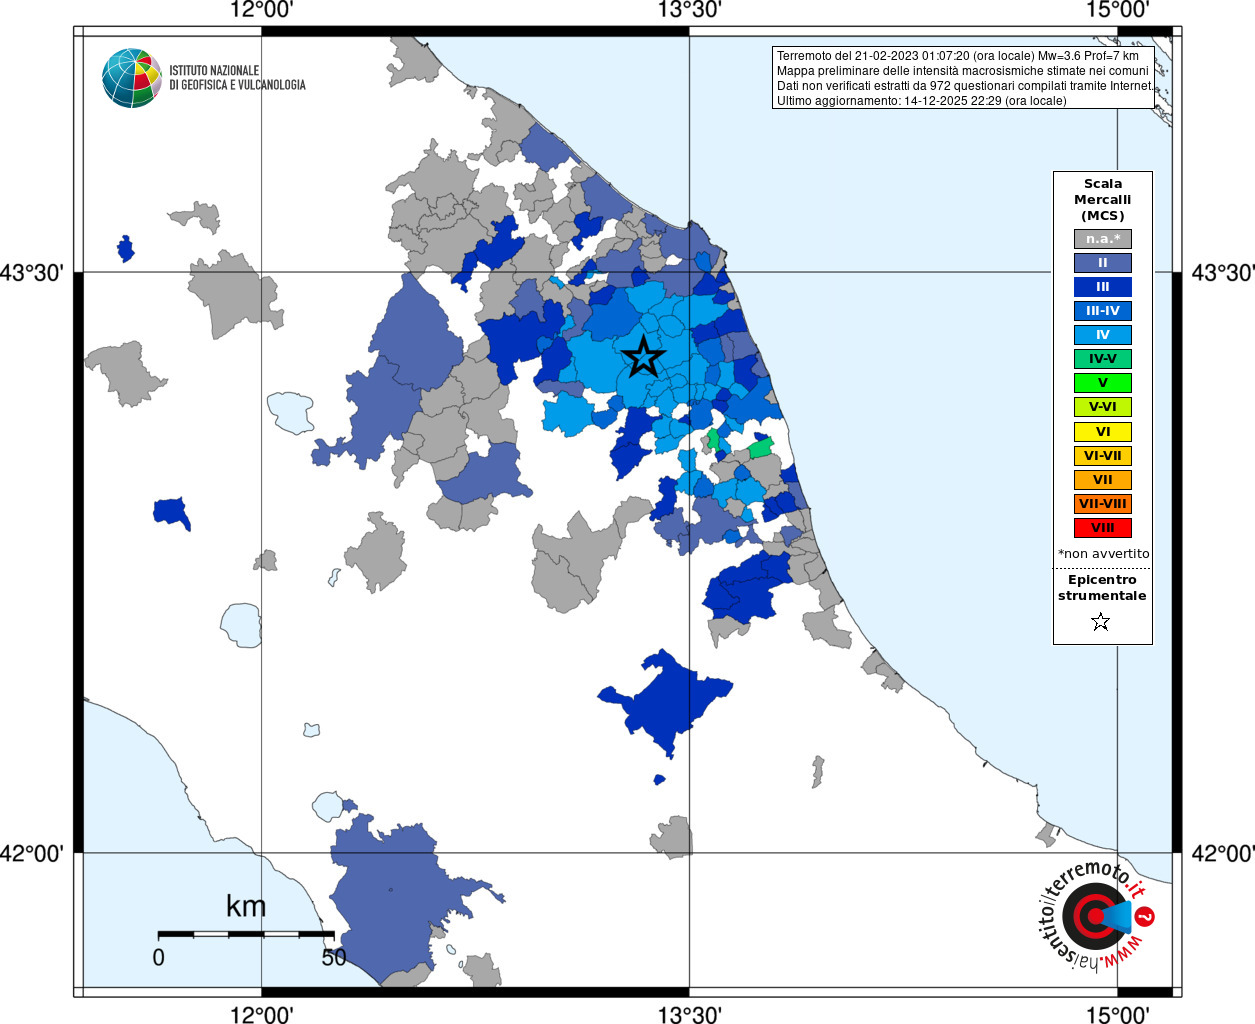
Task: Select the yellow VI legend swatch
Action: pyautogui.click(x=1103, y=432)
